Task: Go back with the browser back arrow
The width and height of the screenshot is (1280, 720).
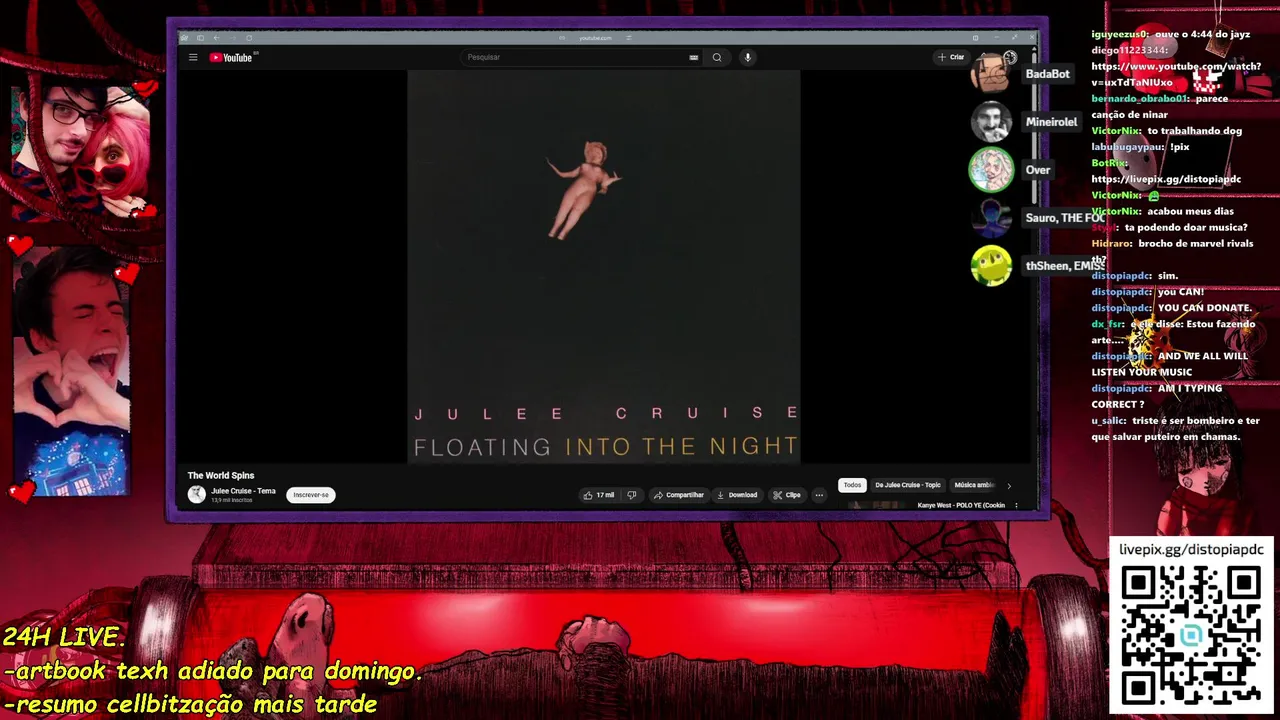Action: click(216, 38)
